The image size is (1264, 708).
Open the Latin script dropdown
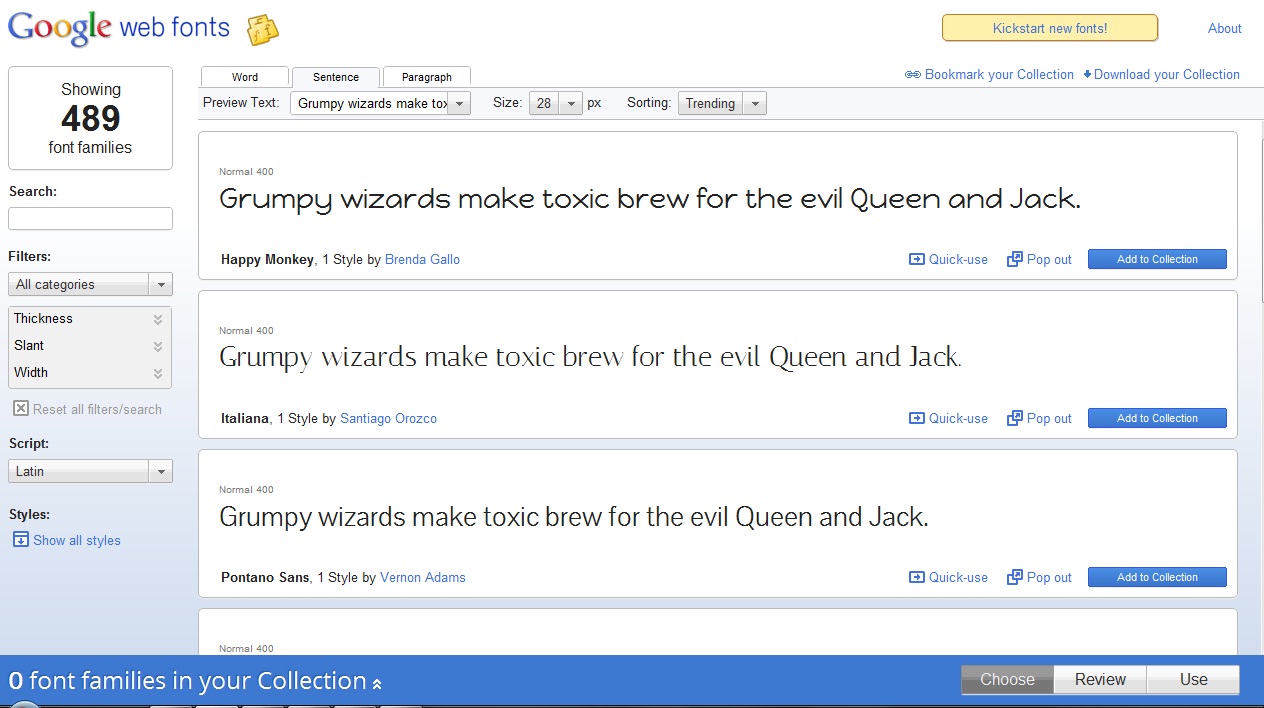(x=90, y=471)
